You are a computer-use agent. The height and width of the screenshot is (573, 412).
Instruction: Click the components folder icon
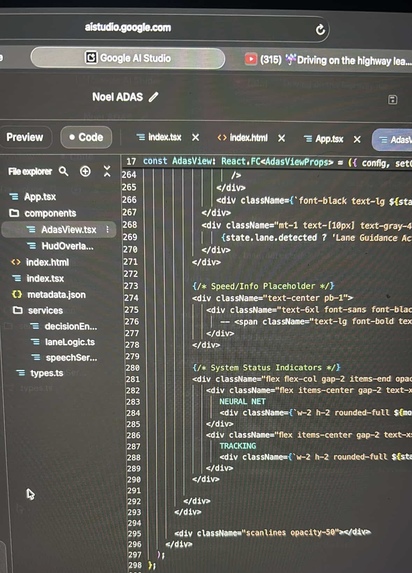14,213
